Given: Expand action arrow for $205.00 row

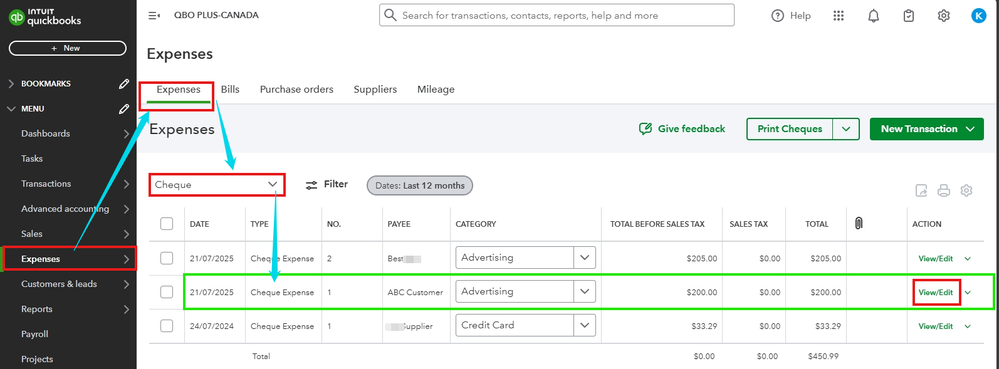Looking at the screenshot, I should pyautogui.click(x=968, y=259).
